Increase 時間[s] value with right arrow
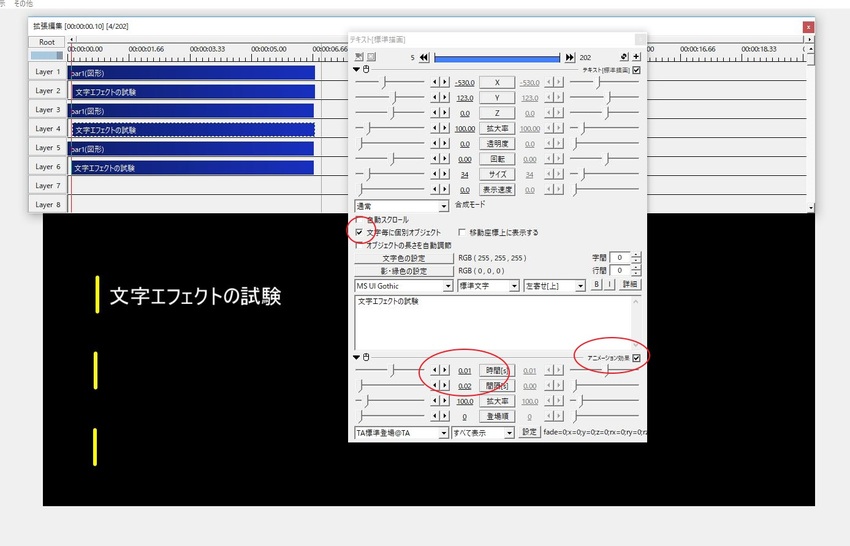This screenshot has height=546, width=850. tap(445, 370)
